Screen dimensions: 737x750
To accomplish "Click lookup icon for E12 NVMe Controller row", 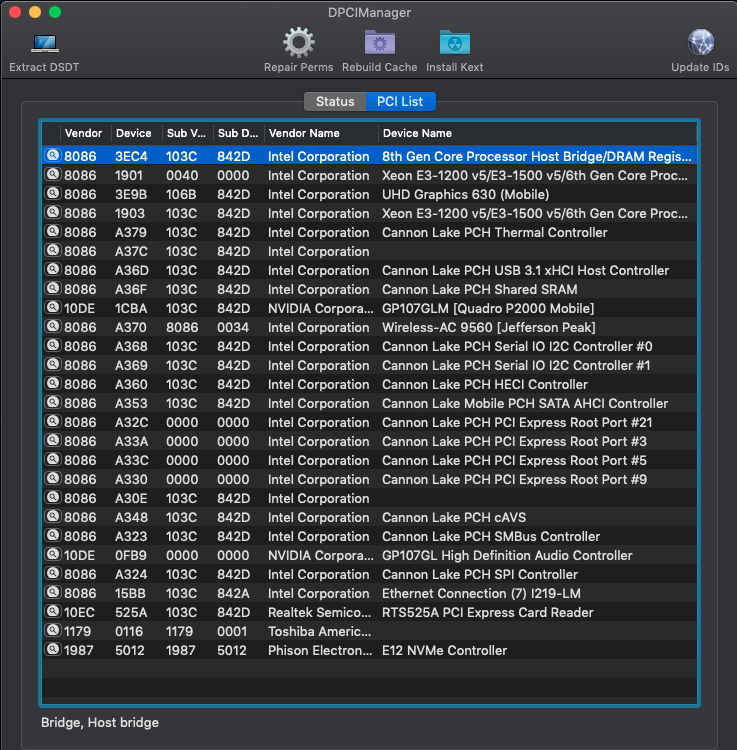I will [53, 650].
